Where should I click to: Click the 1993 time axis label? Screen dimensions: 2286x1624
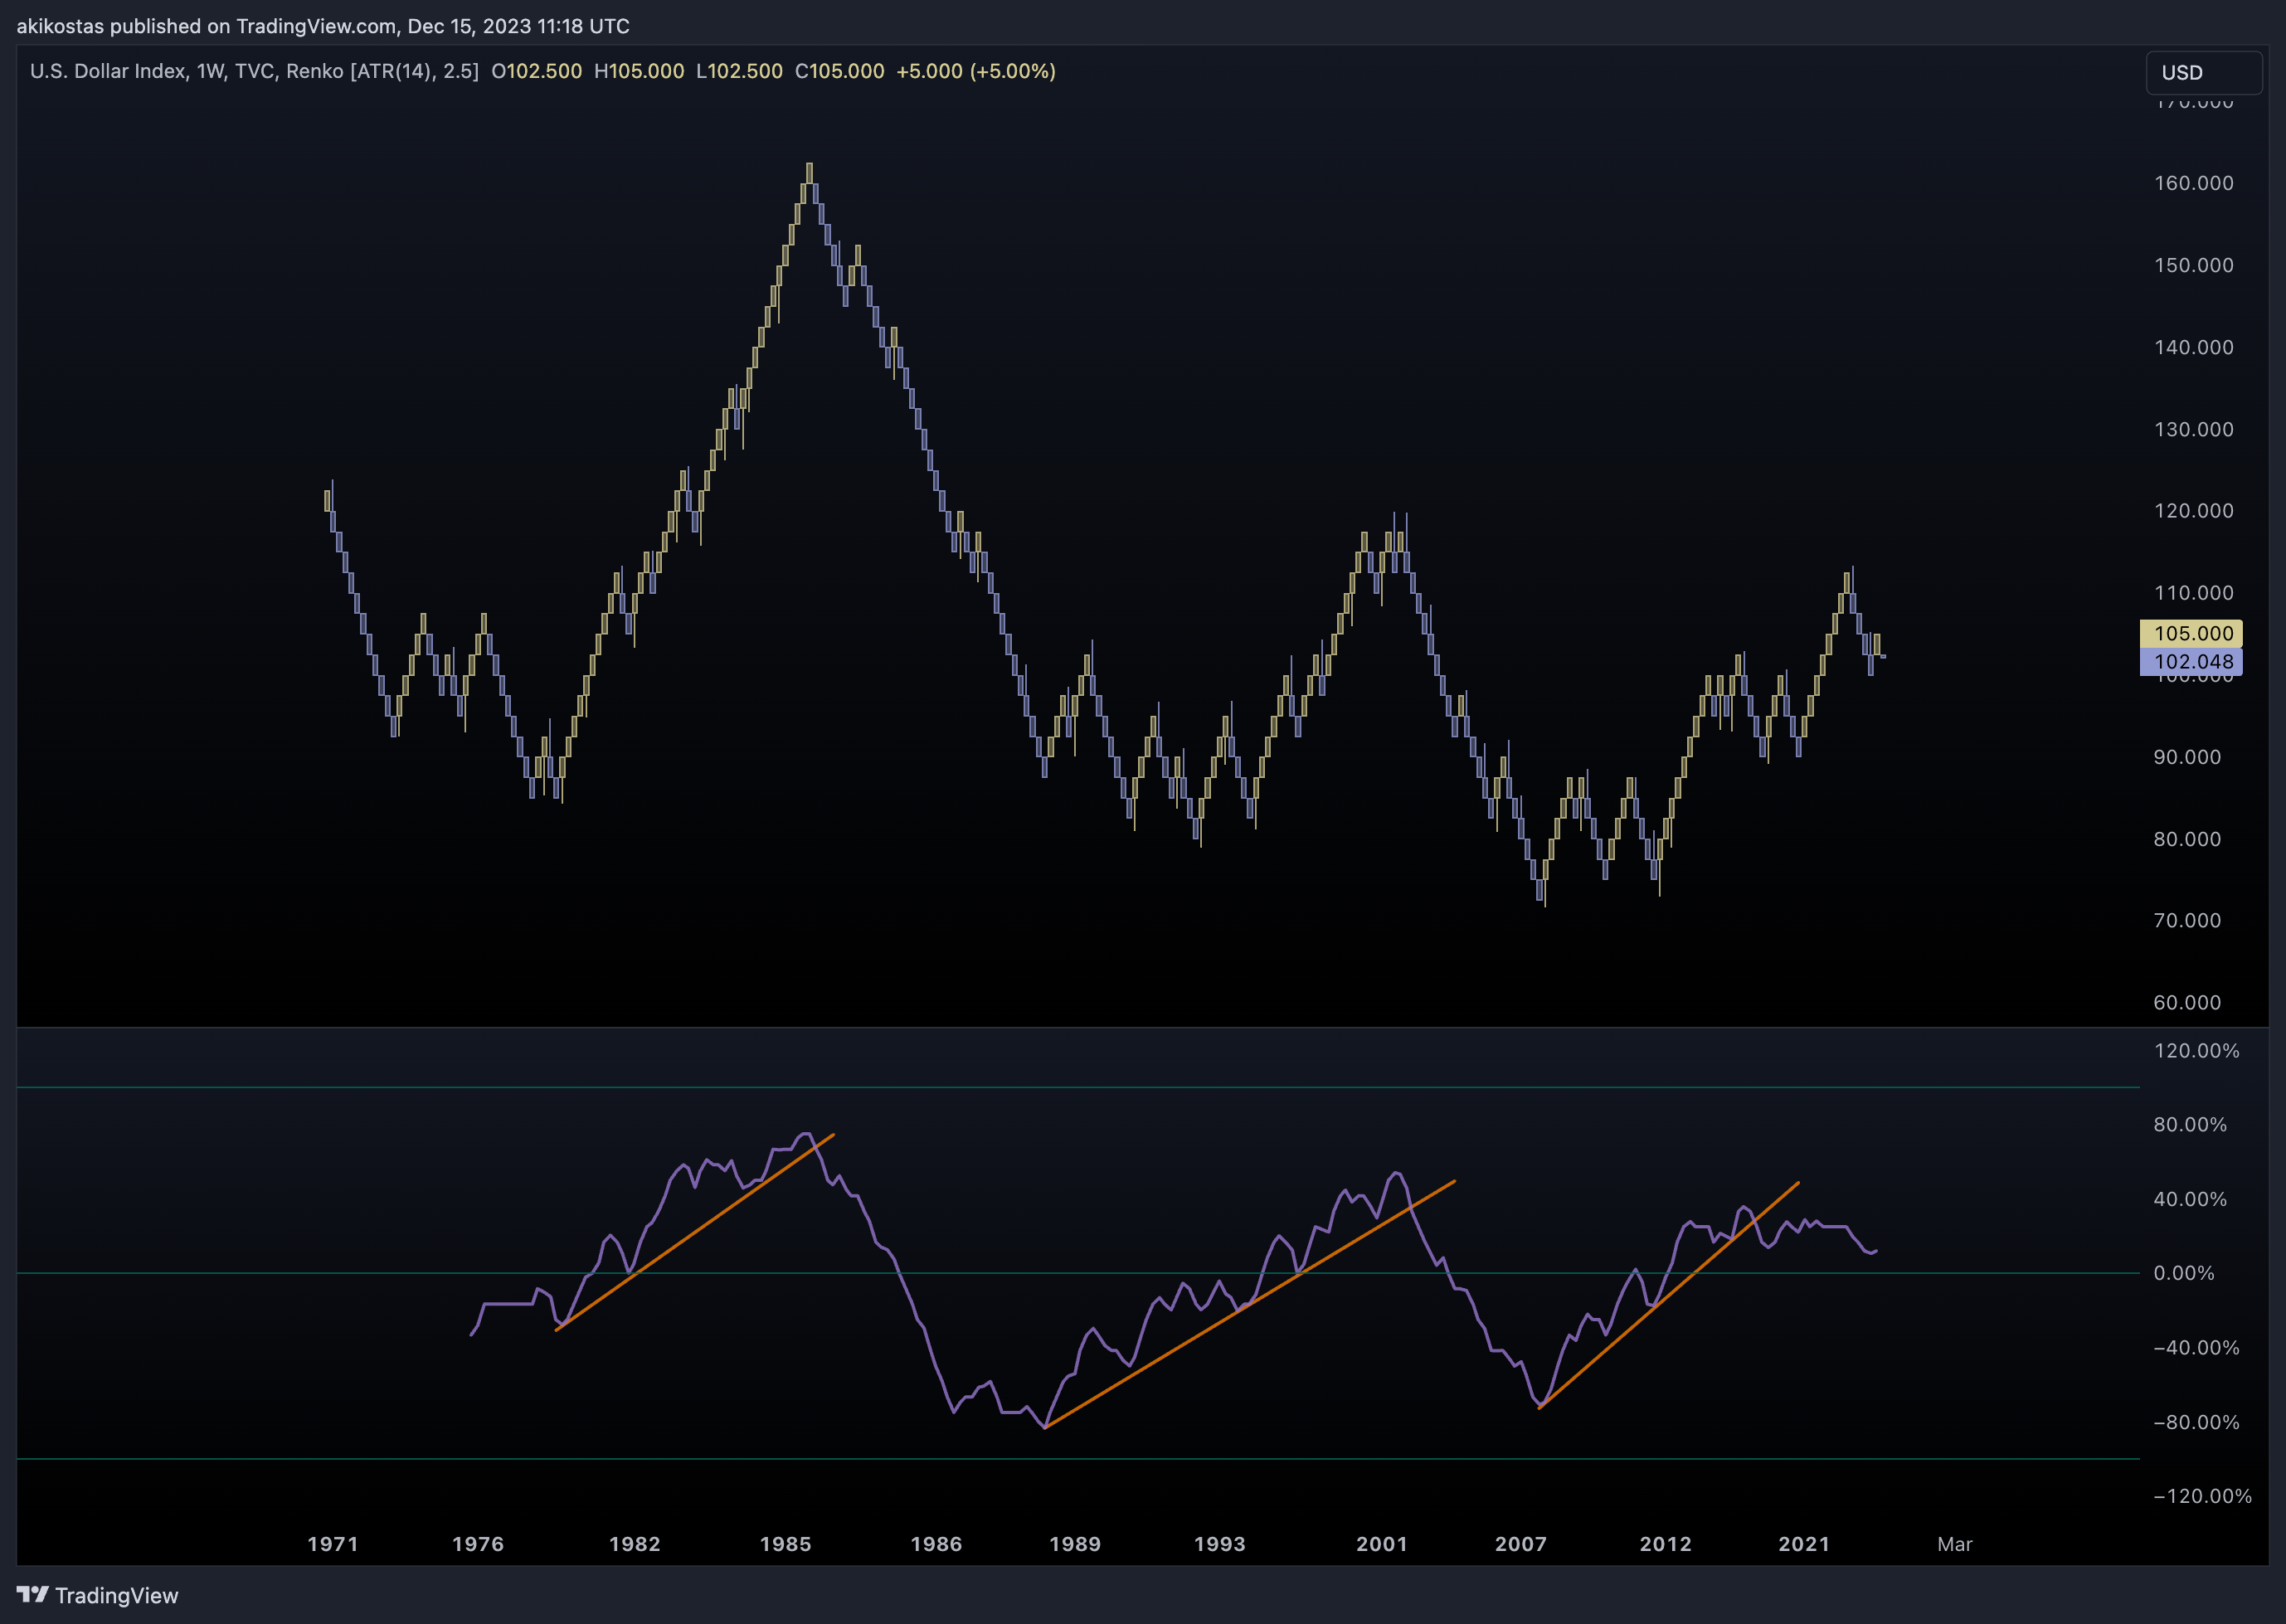[1220, 1544]
